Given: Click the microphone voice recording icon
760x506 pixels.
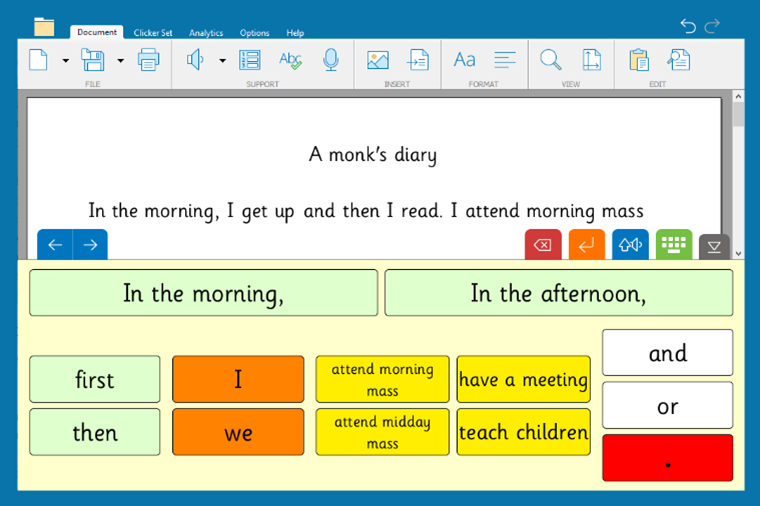Looking at the screenshot, I should pyautogui.click(x=330, y=60).
